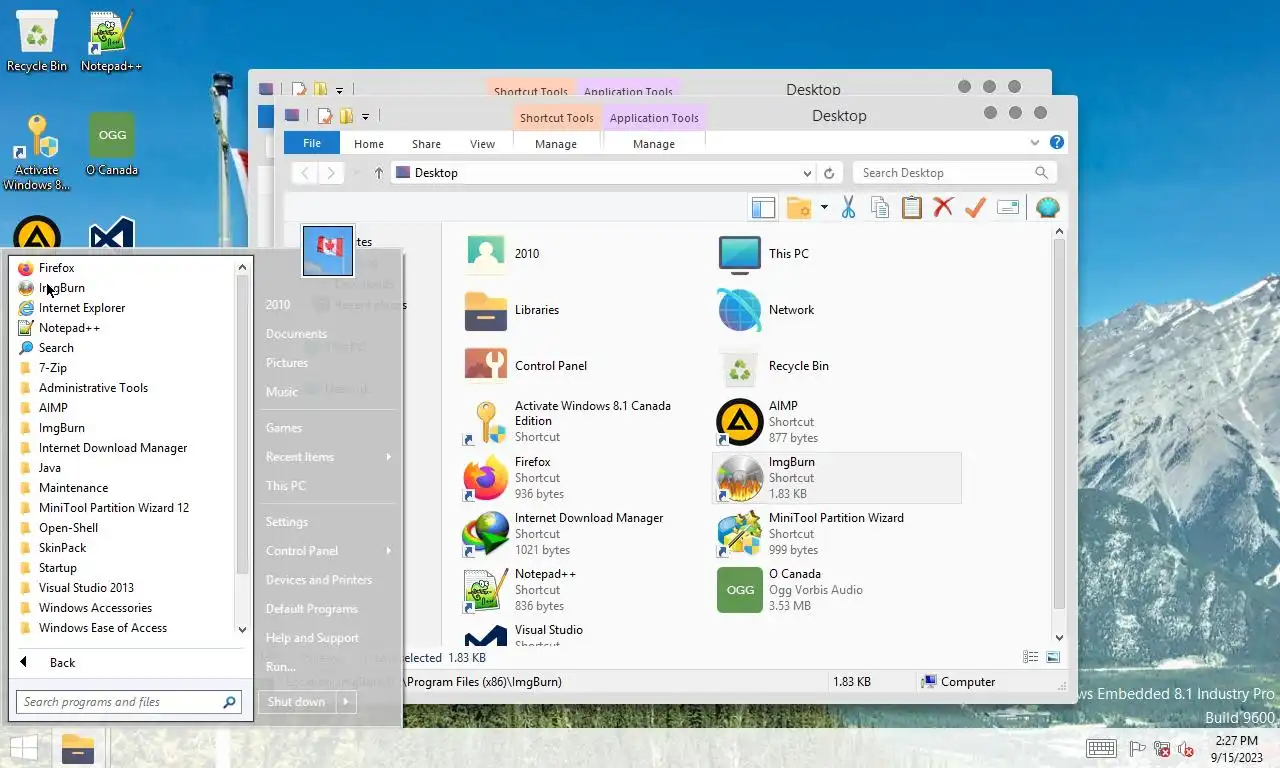Viewport: 1280px width, 768px height.
Task: Switch to Large icons view at bottom right
Action: coord(1053,657)
